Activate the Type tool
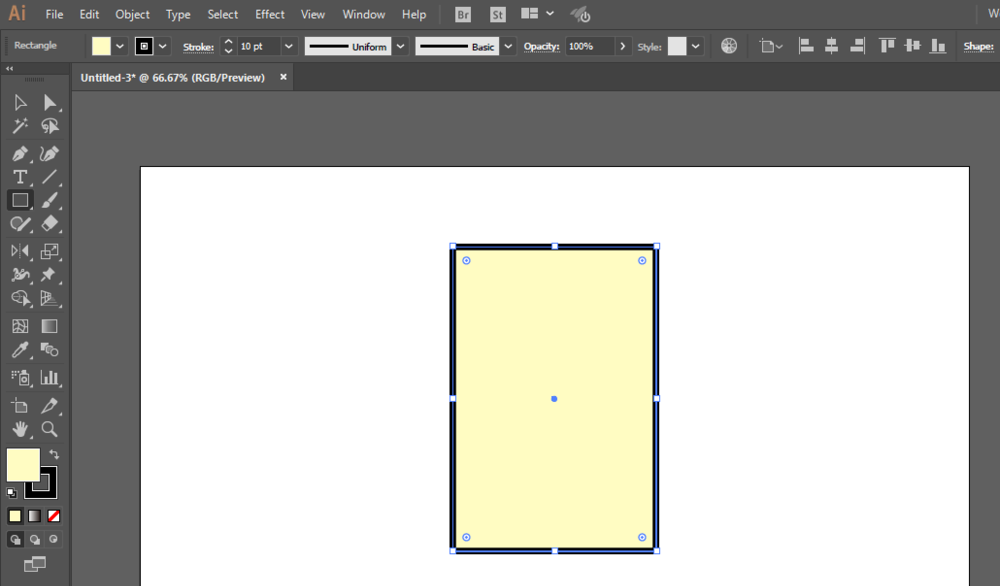This screenshot has height=586, width=1000. coord(20,177)
